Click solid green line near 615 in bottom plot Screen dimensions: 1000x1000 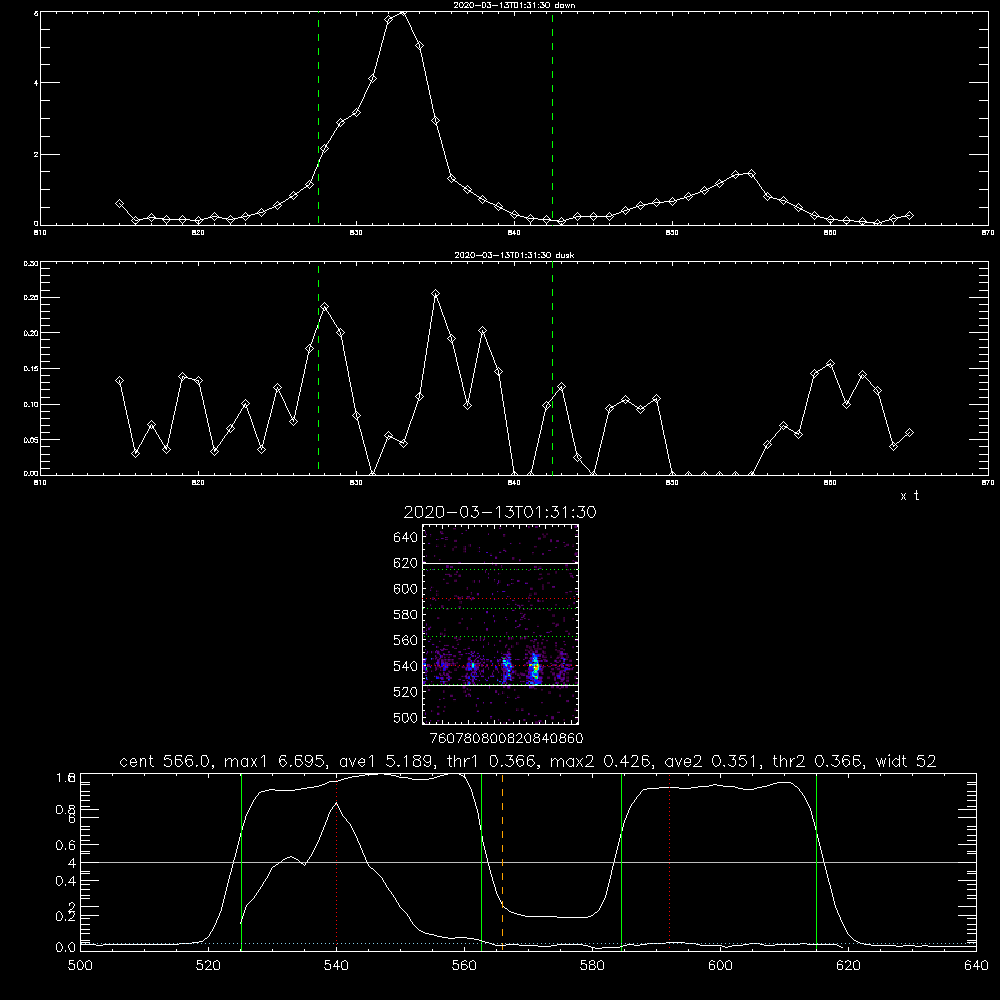coord(816,861)
